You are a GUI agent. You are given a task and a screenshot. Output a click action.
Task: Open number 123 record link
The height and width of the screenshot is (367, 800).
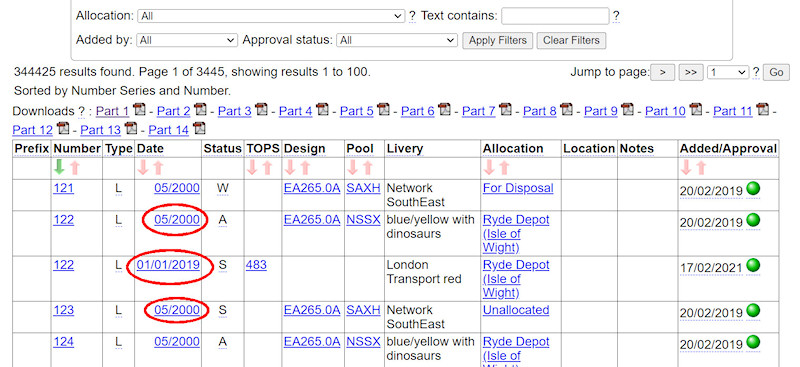pyautogui.click(x=63, y=310)
